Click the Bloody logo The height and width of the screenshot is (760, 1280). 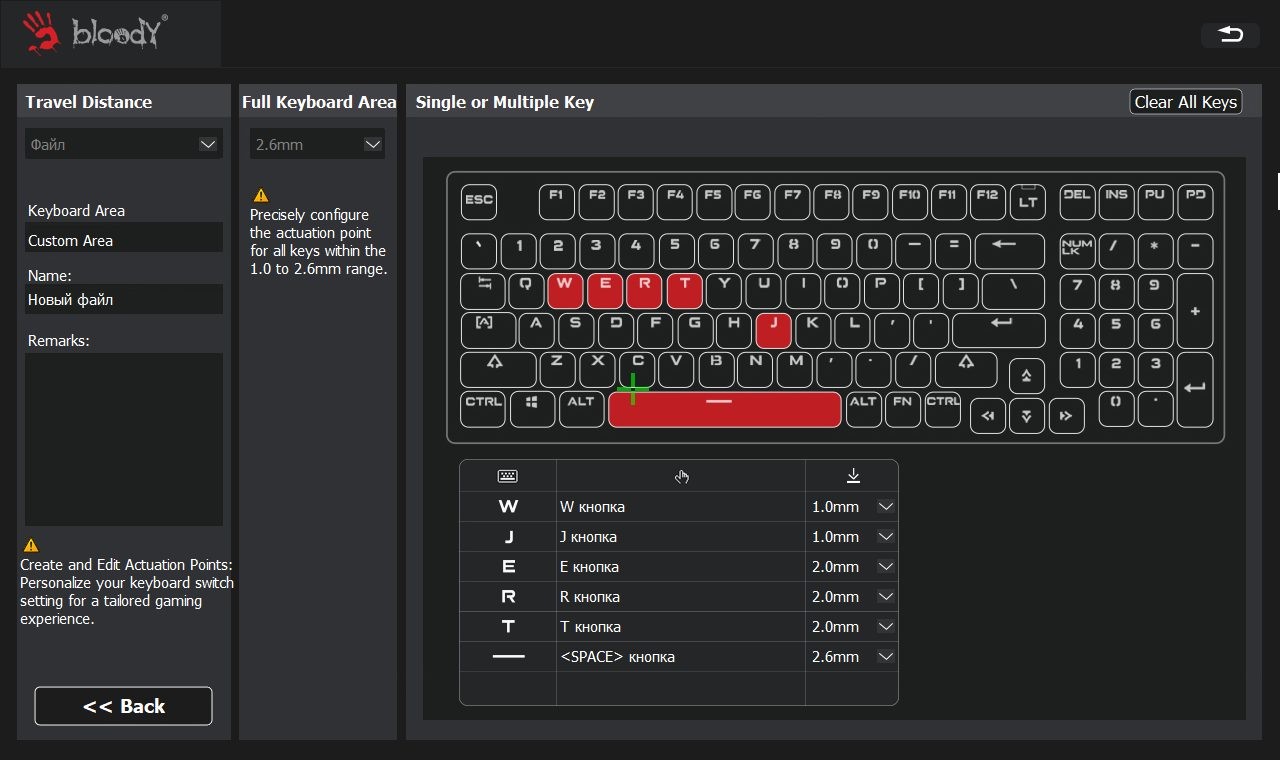coord(95,33)
